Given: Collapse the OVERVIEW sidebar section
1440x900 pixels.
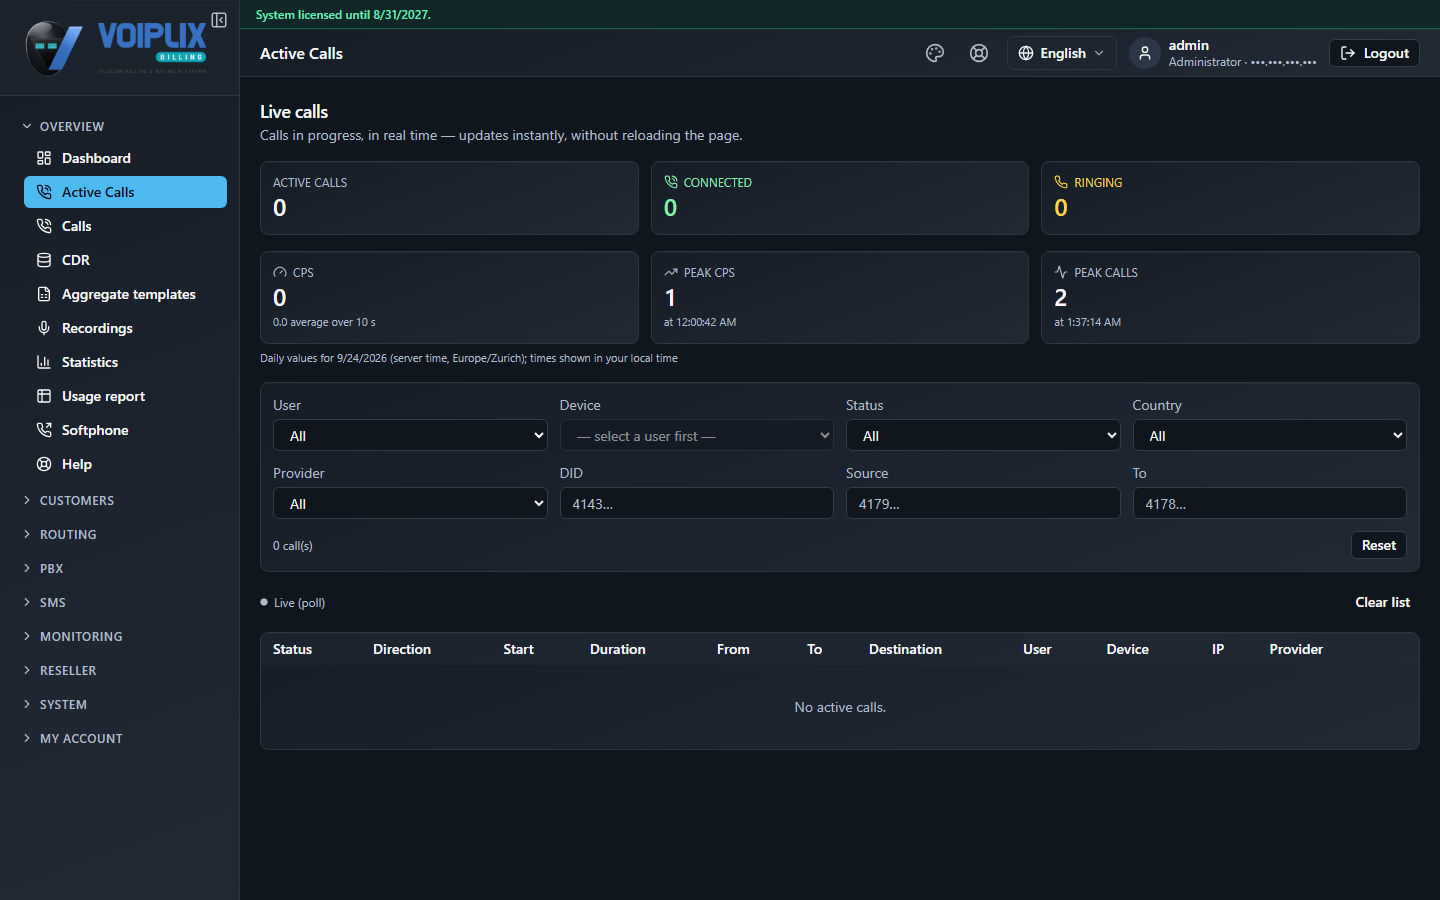Looking at the screenshot, I should [x=72, y=126].
